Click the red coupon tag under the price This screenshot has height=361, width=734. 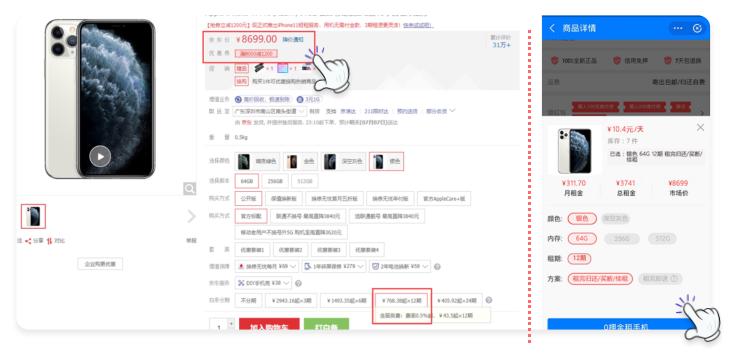[x=256, y=54]
